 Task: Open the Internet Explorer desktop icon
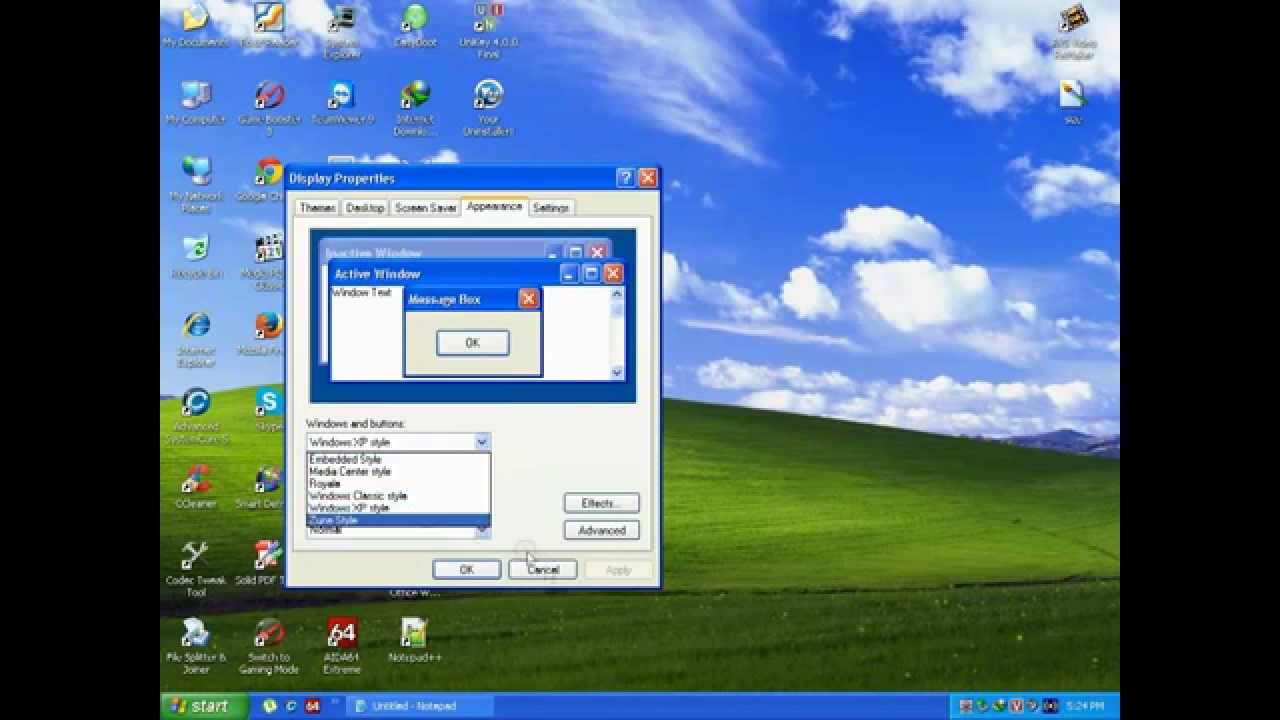(196, 339)
